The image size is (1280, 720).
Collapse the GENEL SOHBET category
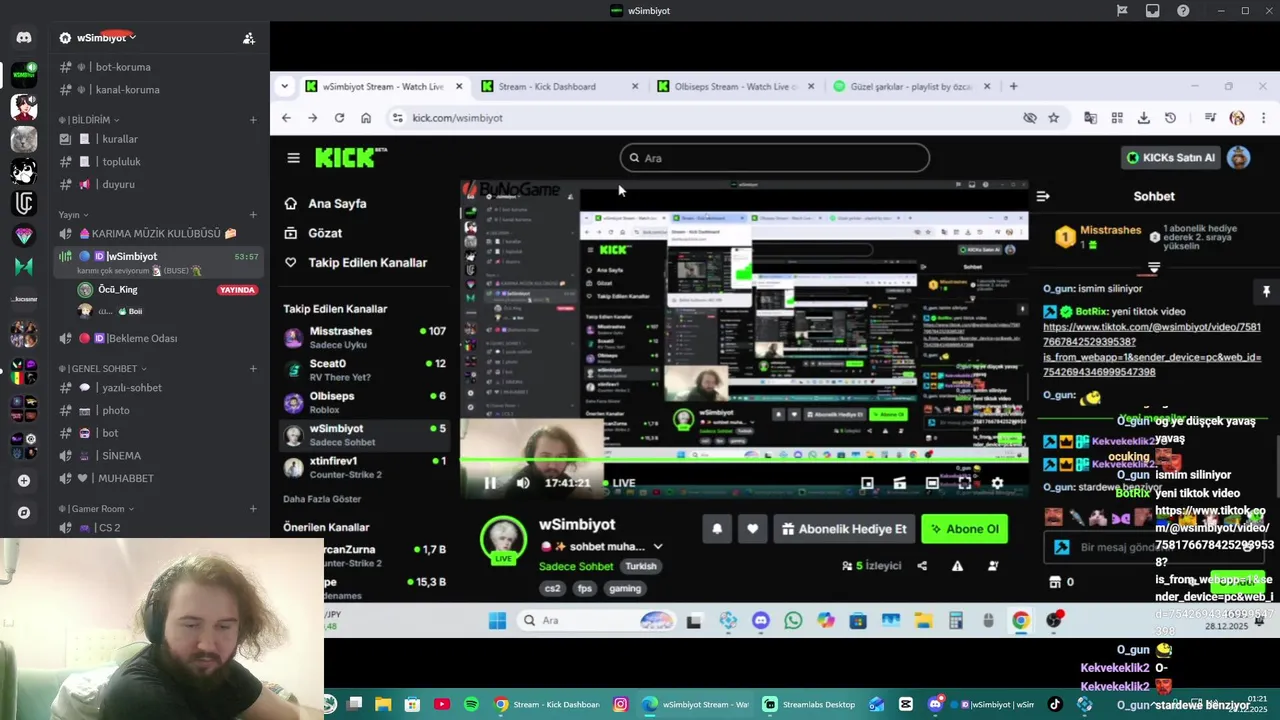(x=103, y=369)
